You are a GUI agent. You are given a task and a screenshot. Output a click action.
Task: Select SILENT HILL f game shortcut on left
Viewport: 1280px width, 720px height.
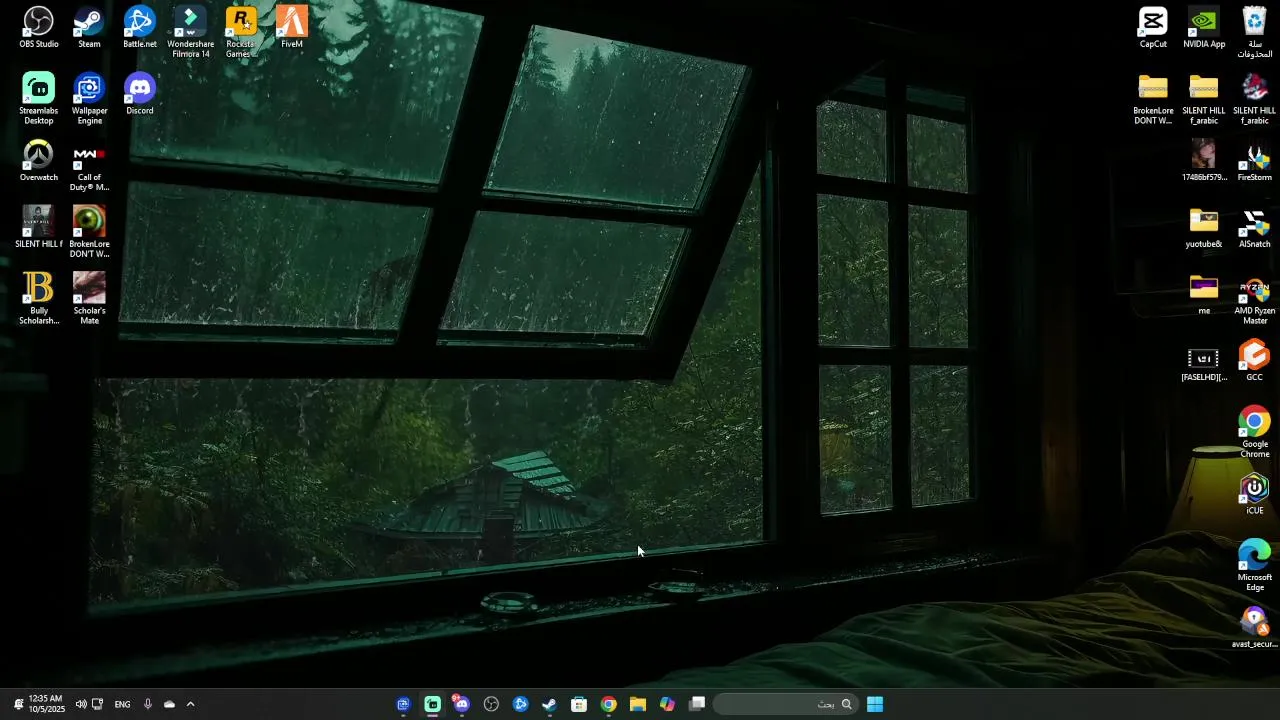click(38, 227)
